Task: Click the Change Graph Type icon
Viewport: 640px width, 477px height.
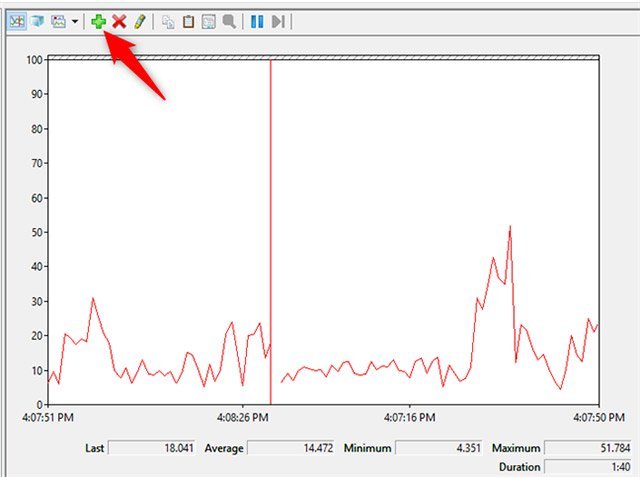Action: point(58,20)
